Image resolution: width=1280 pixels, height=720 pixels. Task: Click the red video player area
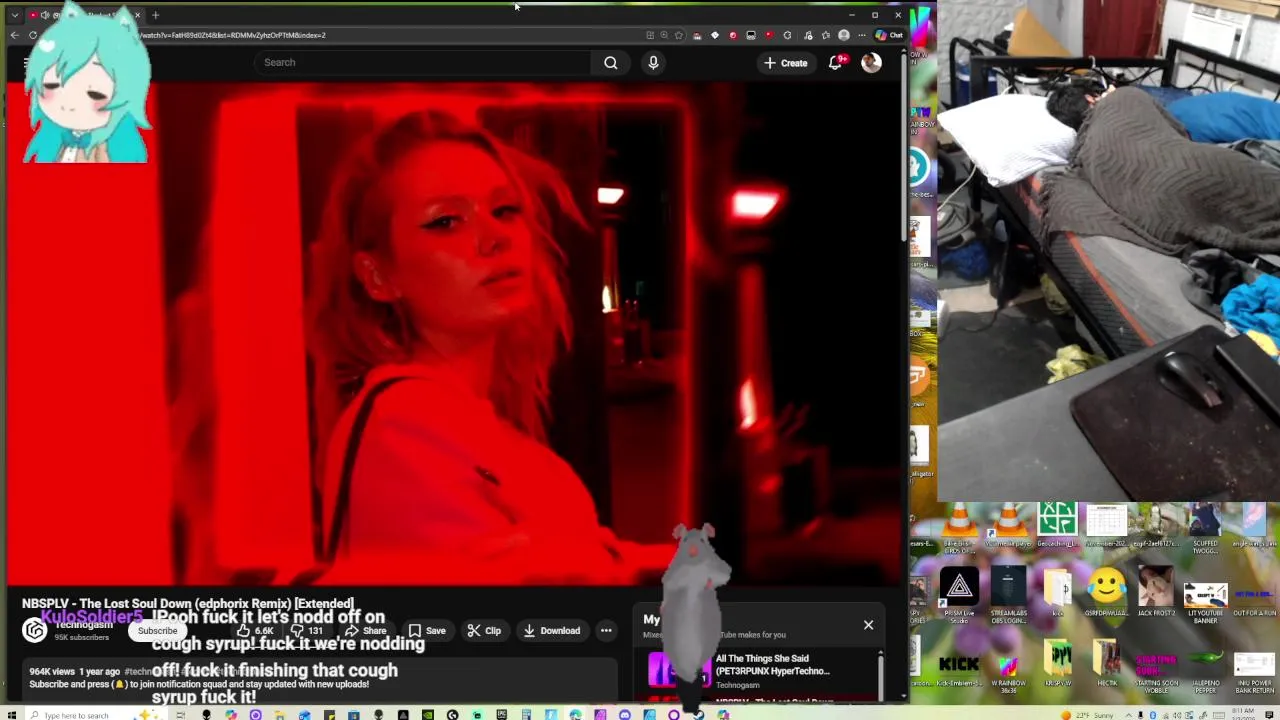(452, 333)
